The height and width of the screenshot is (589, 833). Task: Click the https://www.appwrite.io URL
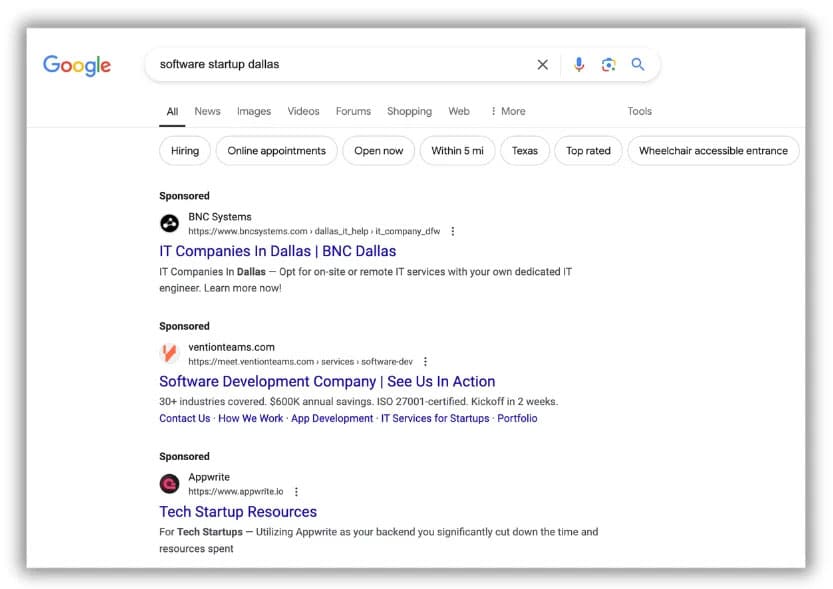coord(236,491)
